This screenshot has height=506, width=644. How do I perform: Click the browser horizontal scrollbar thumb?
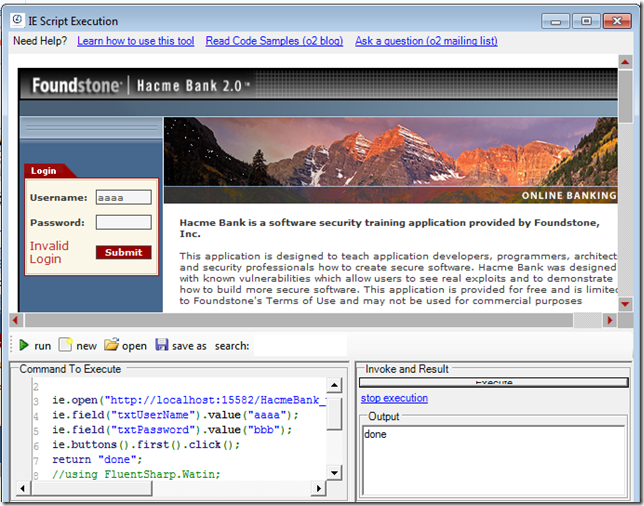299,320
